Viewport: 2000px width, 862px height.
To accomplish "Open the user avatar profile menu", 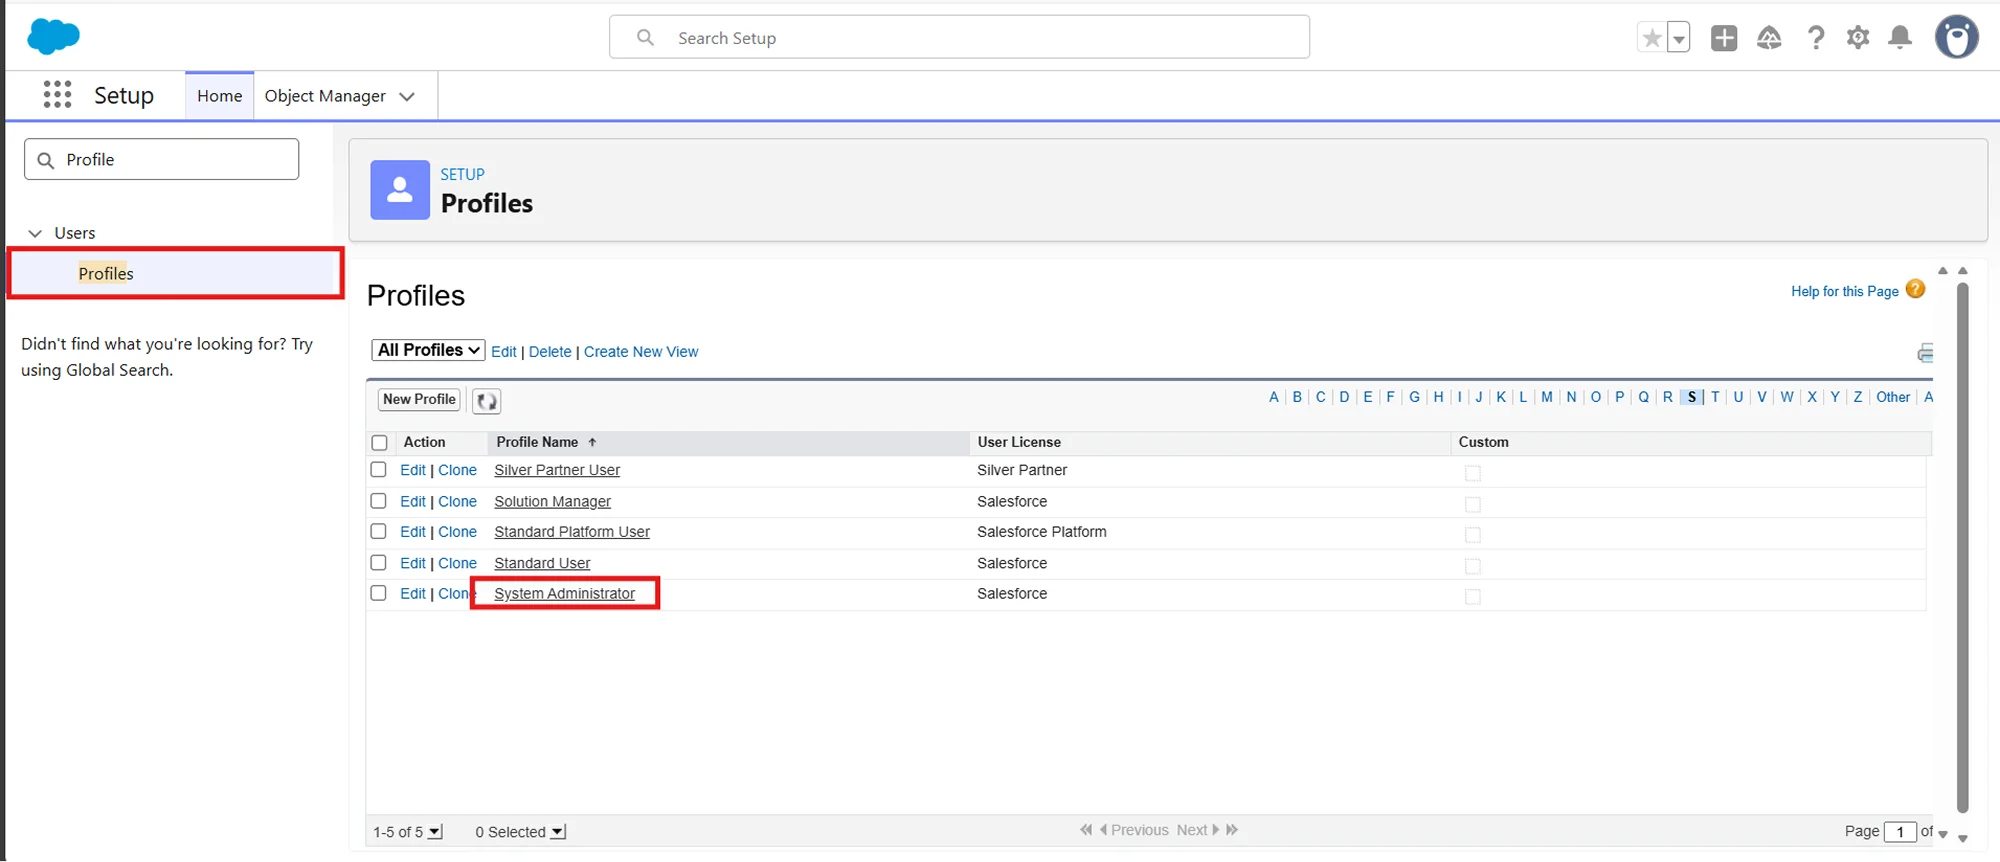I will (x=1957, y=38).
